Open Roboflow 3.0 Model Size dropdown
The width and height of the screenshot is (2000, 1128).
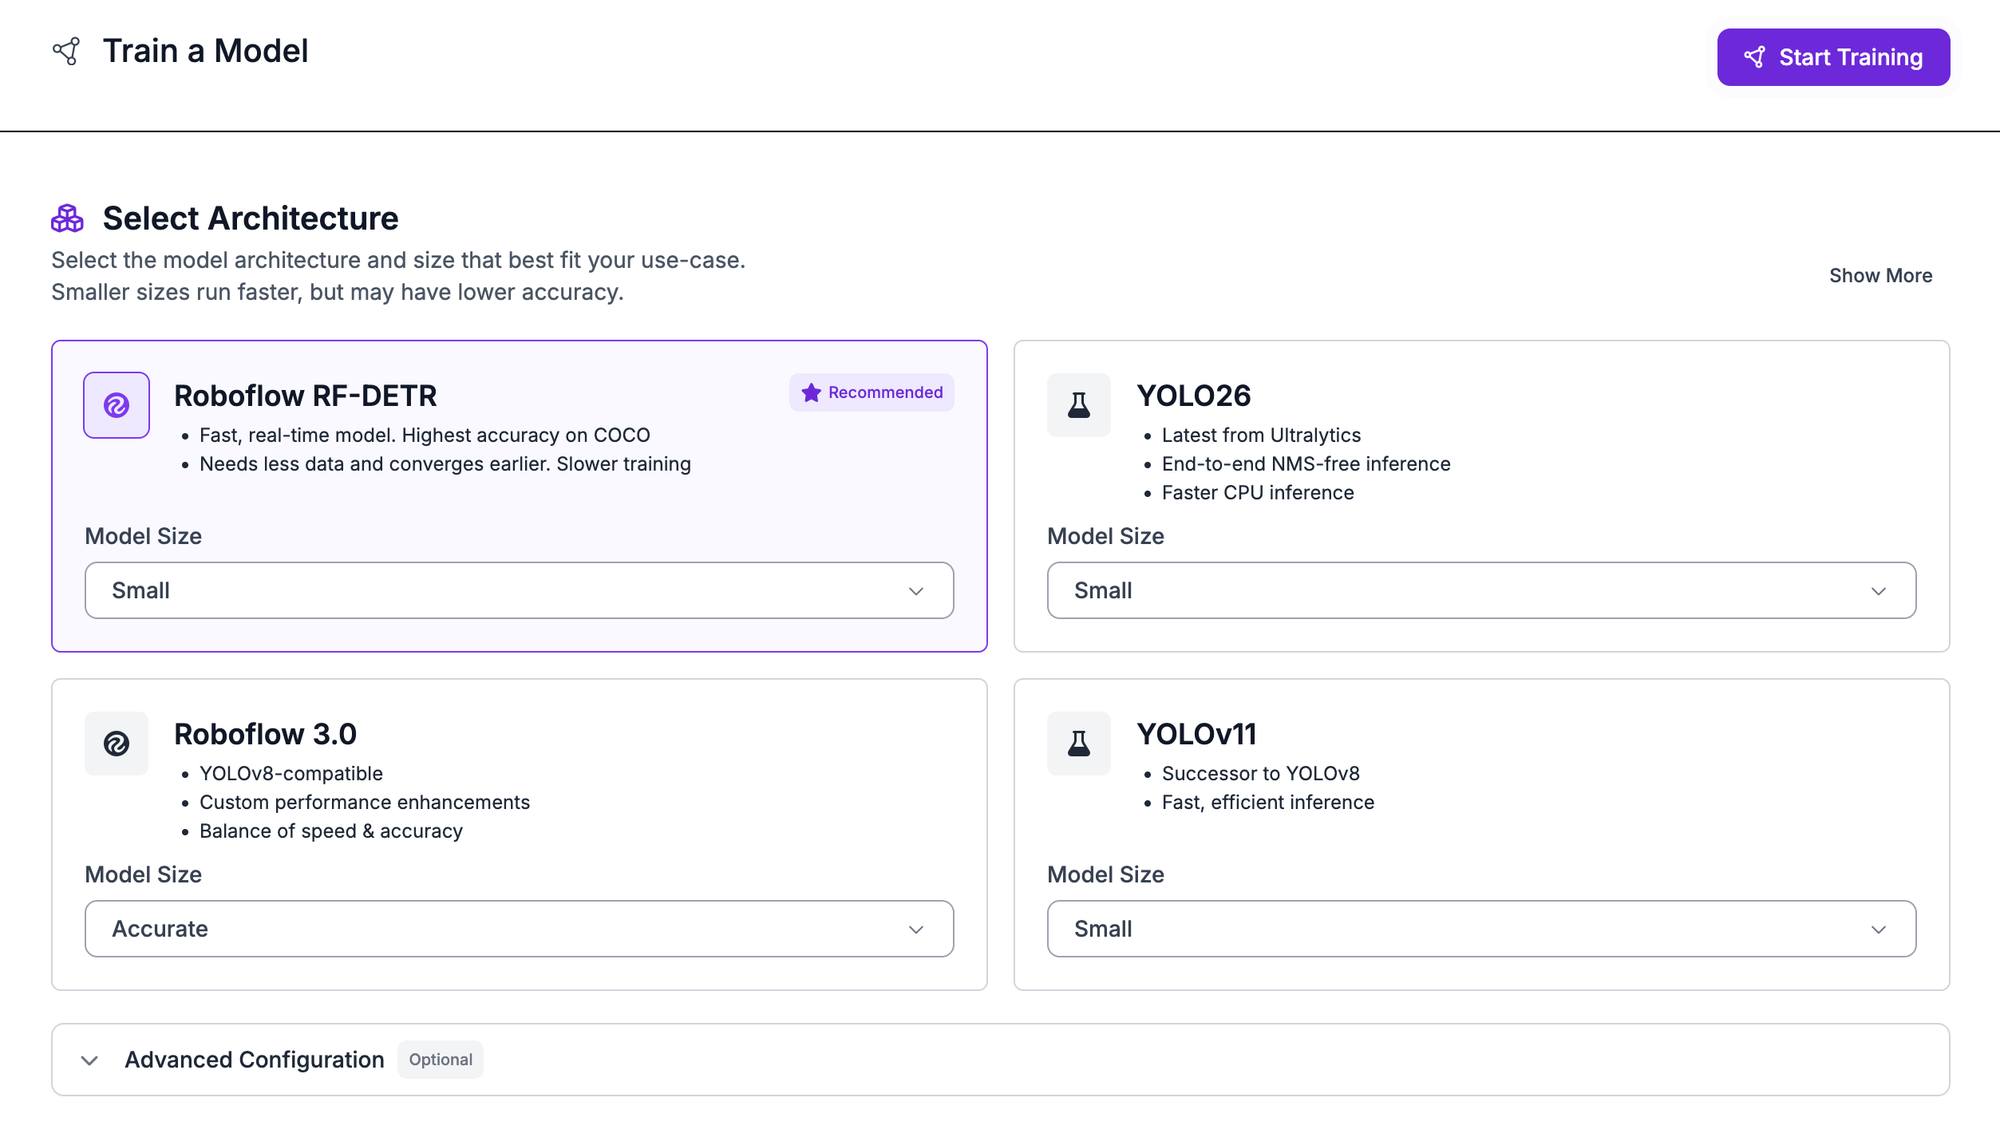point(519,929)
